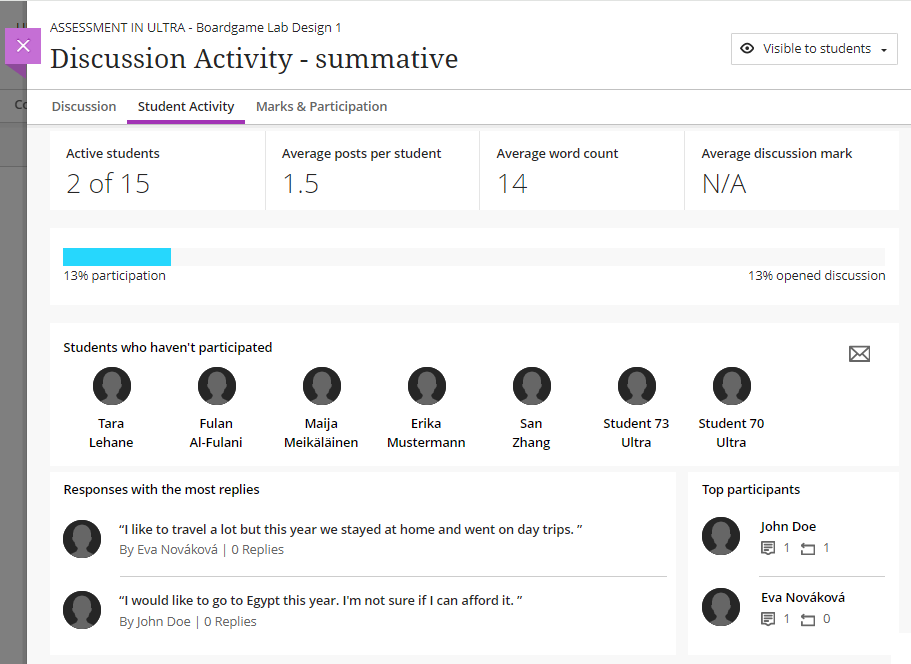Click the envelope message icon
911x664 pixels.
pyautogui.click(x=859, y=353)
